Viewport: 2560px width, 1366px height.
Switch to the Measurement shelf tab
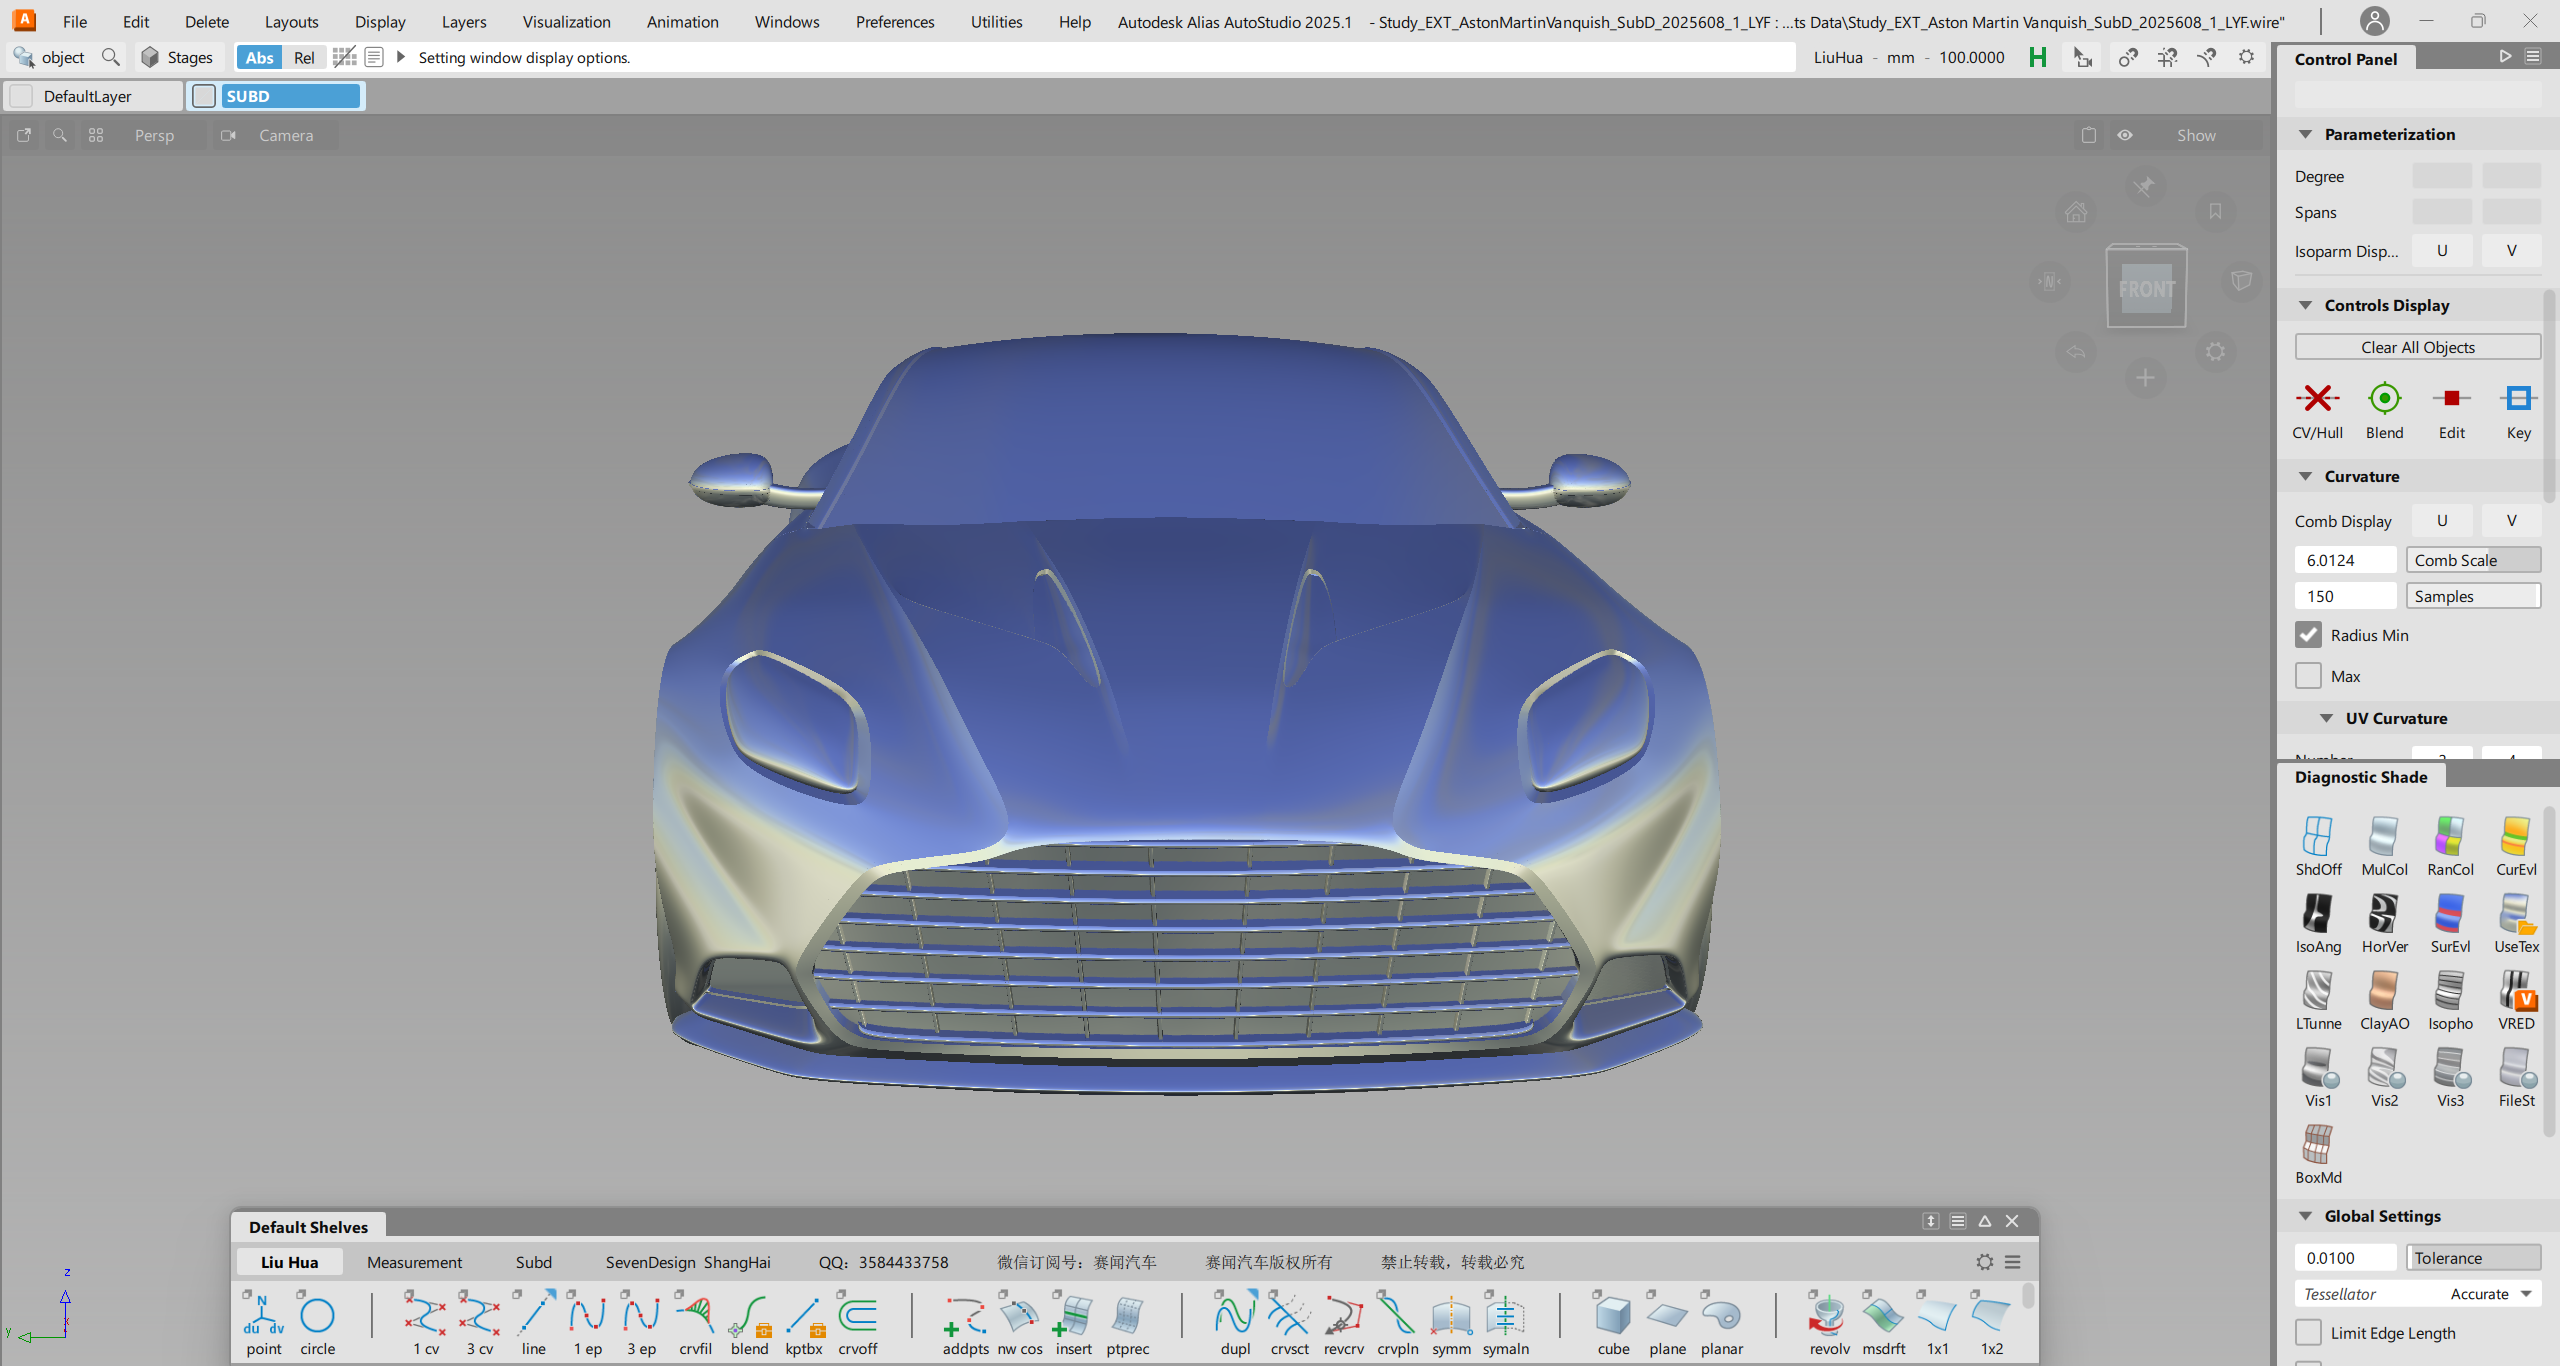click(x=414, y=1262)
